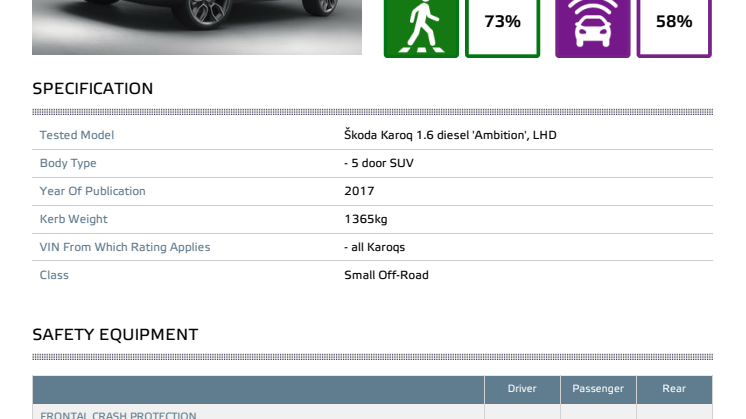Click the purple safety assist car icon
Viewport: 746px width, 419px height.
592,28
